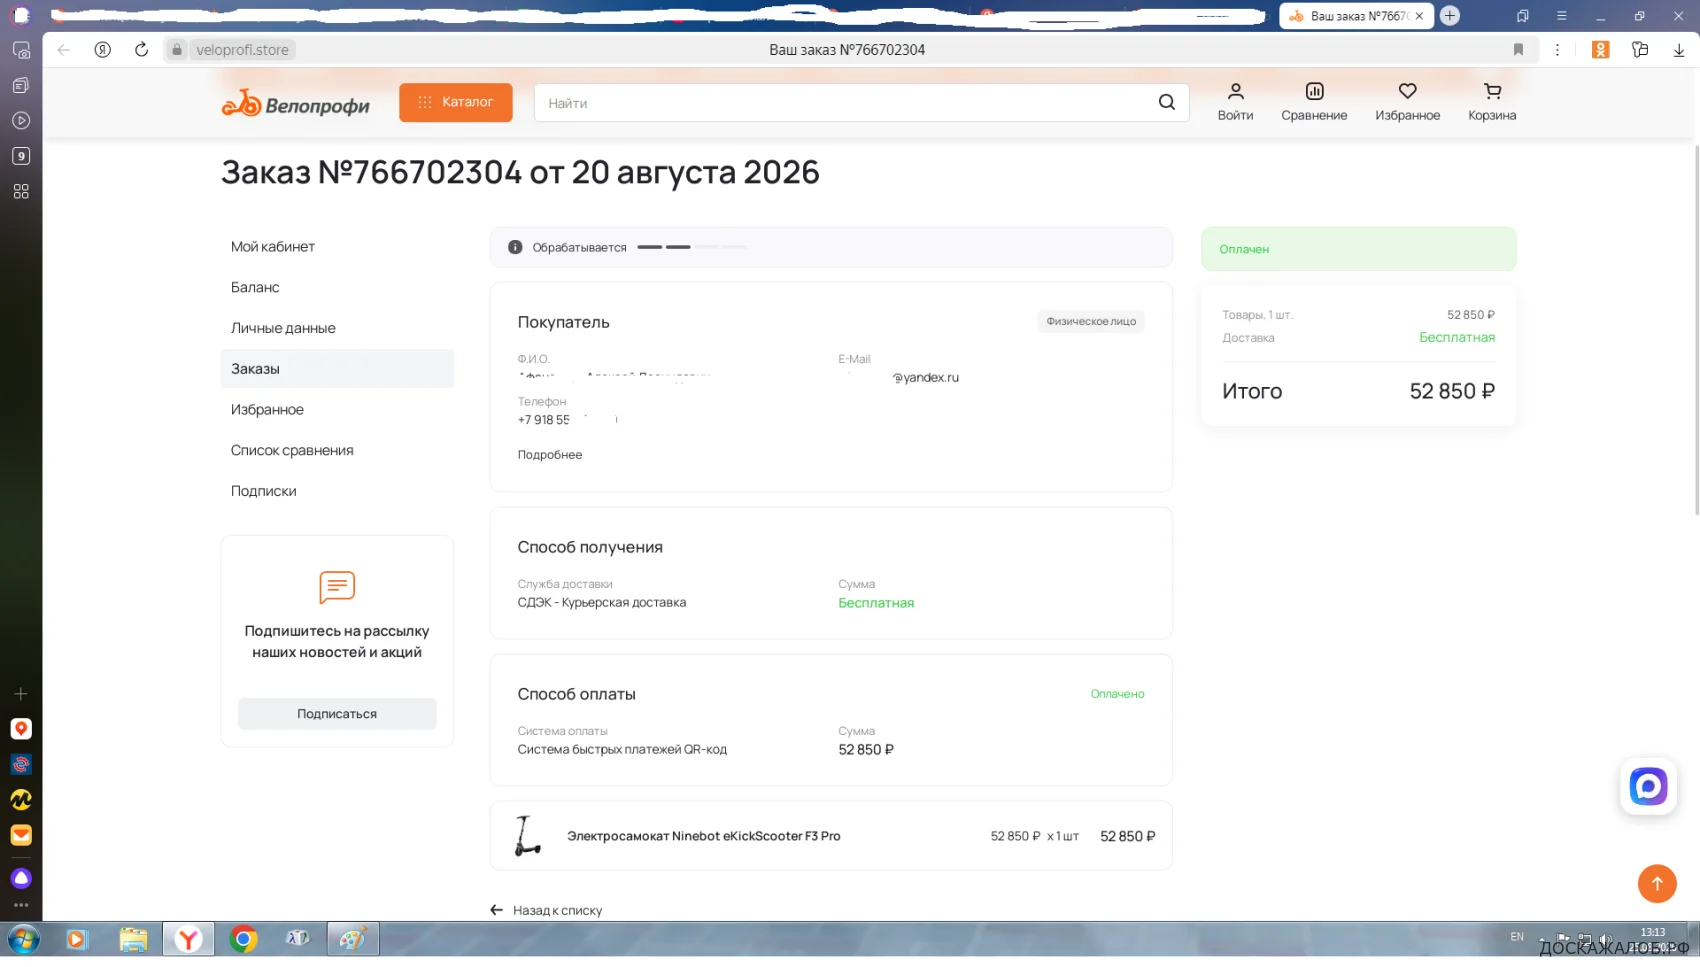Open the red map pin sidebar app
This screenshot has width=1700, height=967.
click(x=21, y=729)
